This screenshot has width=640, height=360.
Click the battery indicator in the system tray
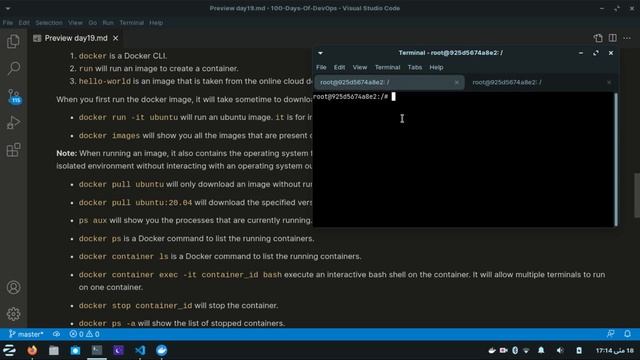click(x=579, y=350)
